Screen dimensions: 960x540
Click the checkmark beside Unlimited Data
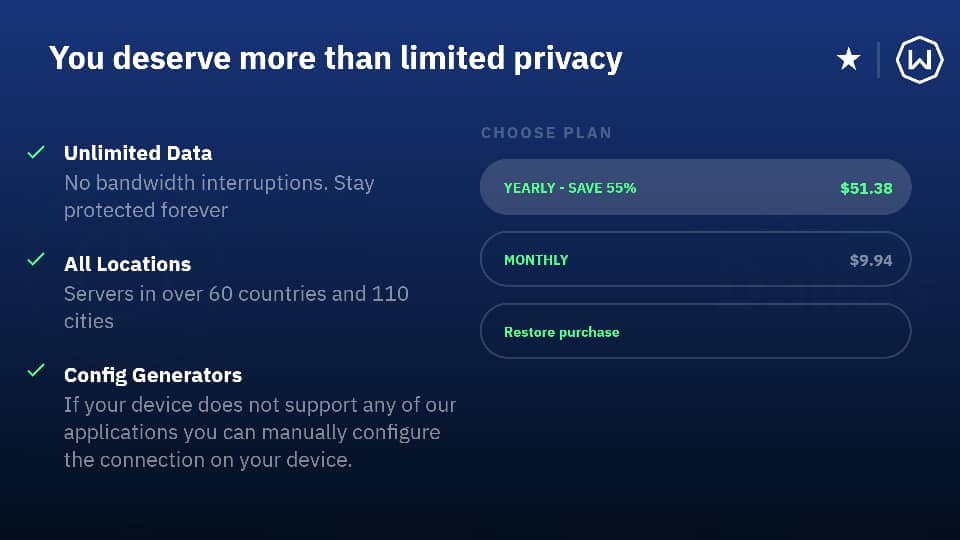(36, 153)
